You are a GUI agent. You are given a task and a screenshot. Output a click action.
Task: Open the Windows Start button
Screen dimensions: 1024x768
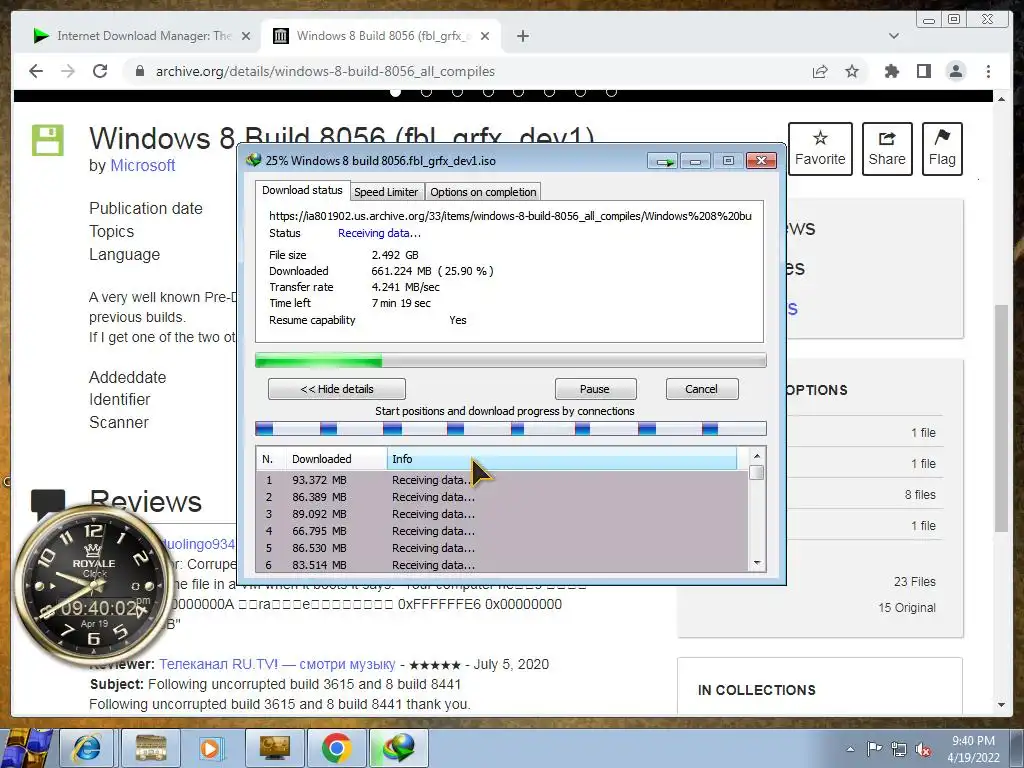click(26, 748)
